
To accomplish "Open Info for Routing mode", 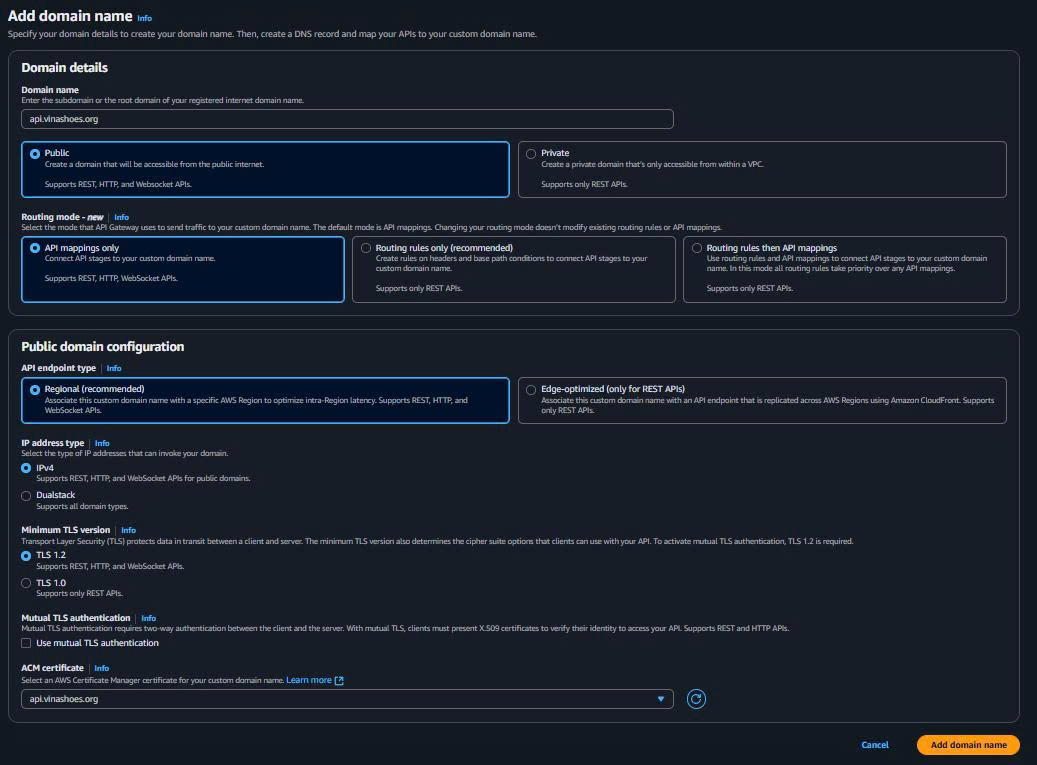I will click(x=121, y=216).
